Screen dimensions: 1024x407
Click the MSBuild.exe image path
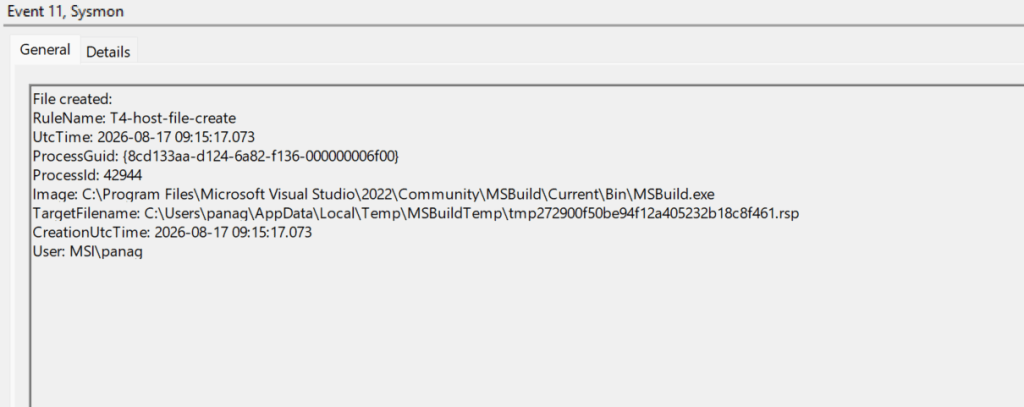(398, 194)
